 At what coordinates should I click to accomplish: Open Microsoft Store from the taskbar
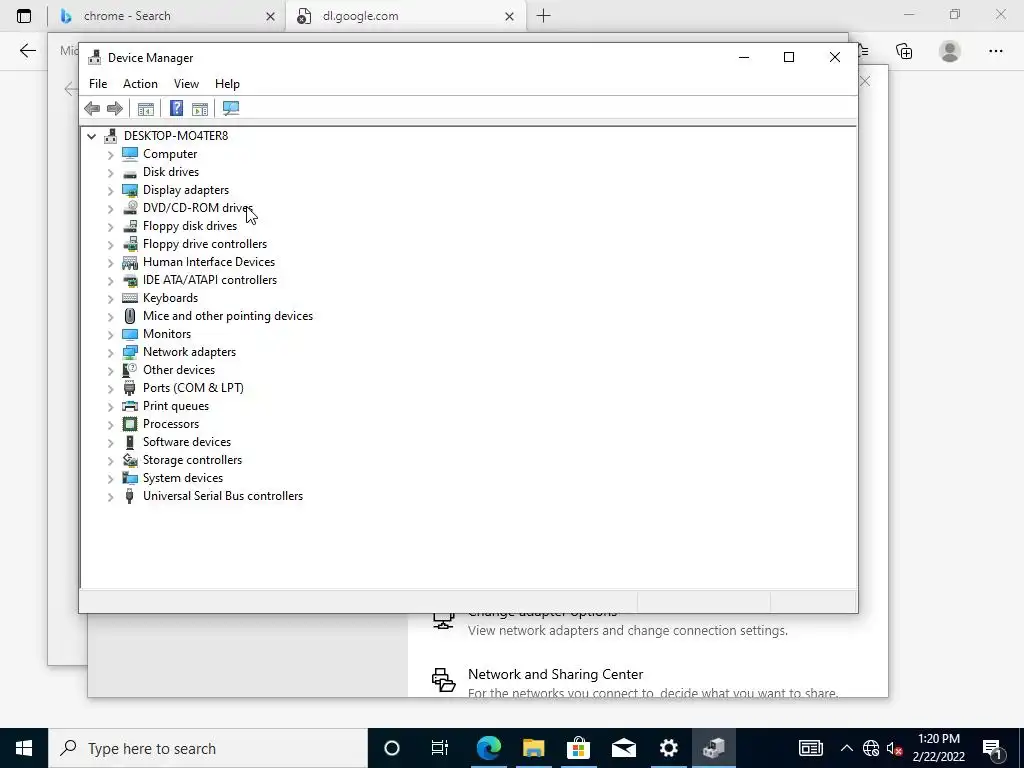pos(579,748)
